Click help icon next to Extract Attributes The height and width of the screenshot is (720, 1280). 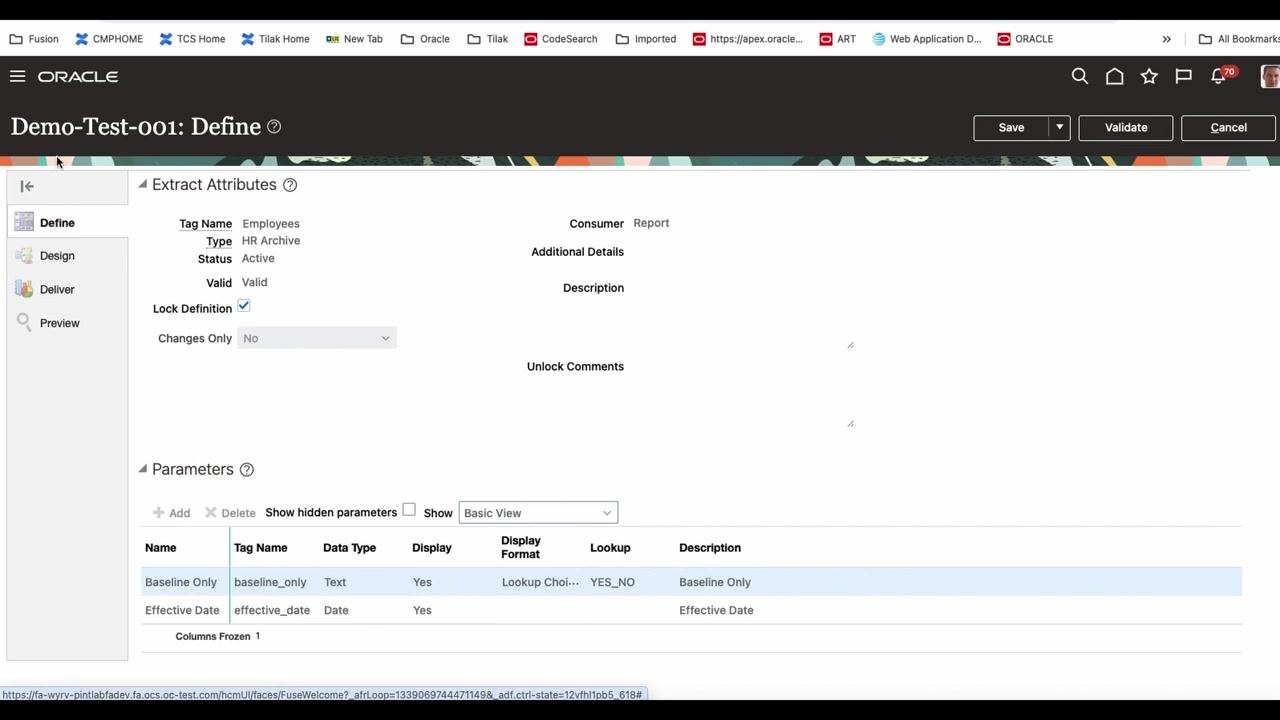tap(290, 185)
